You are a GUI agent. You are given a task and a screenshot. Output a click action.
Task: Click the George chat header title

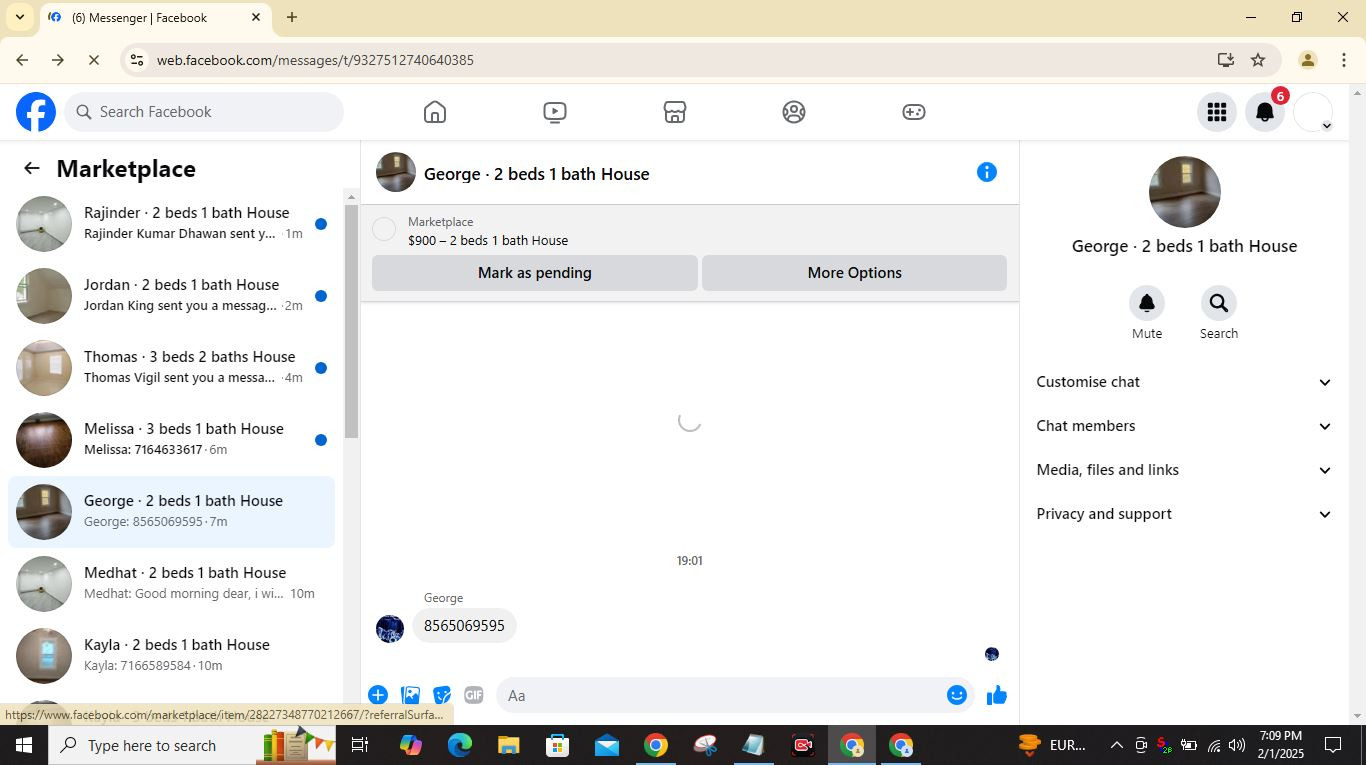[537, 174]
